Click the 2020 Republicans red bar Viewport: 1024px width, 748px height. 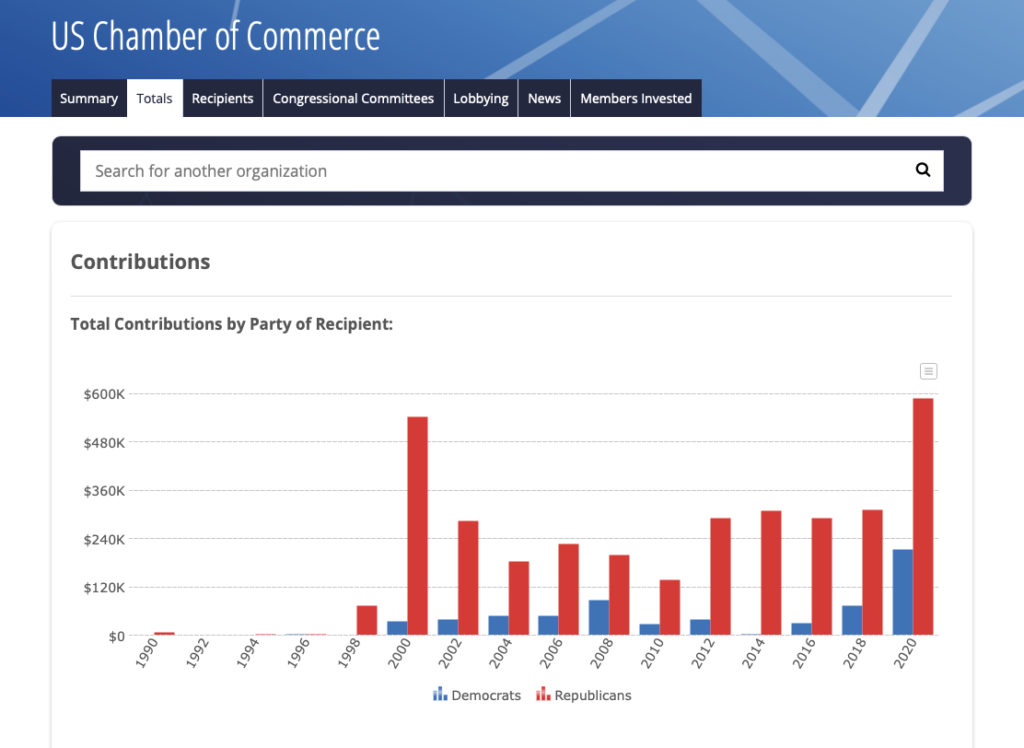coord(923,516)
